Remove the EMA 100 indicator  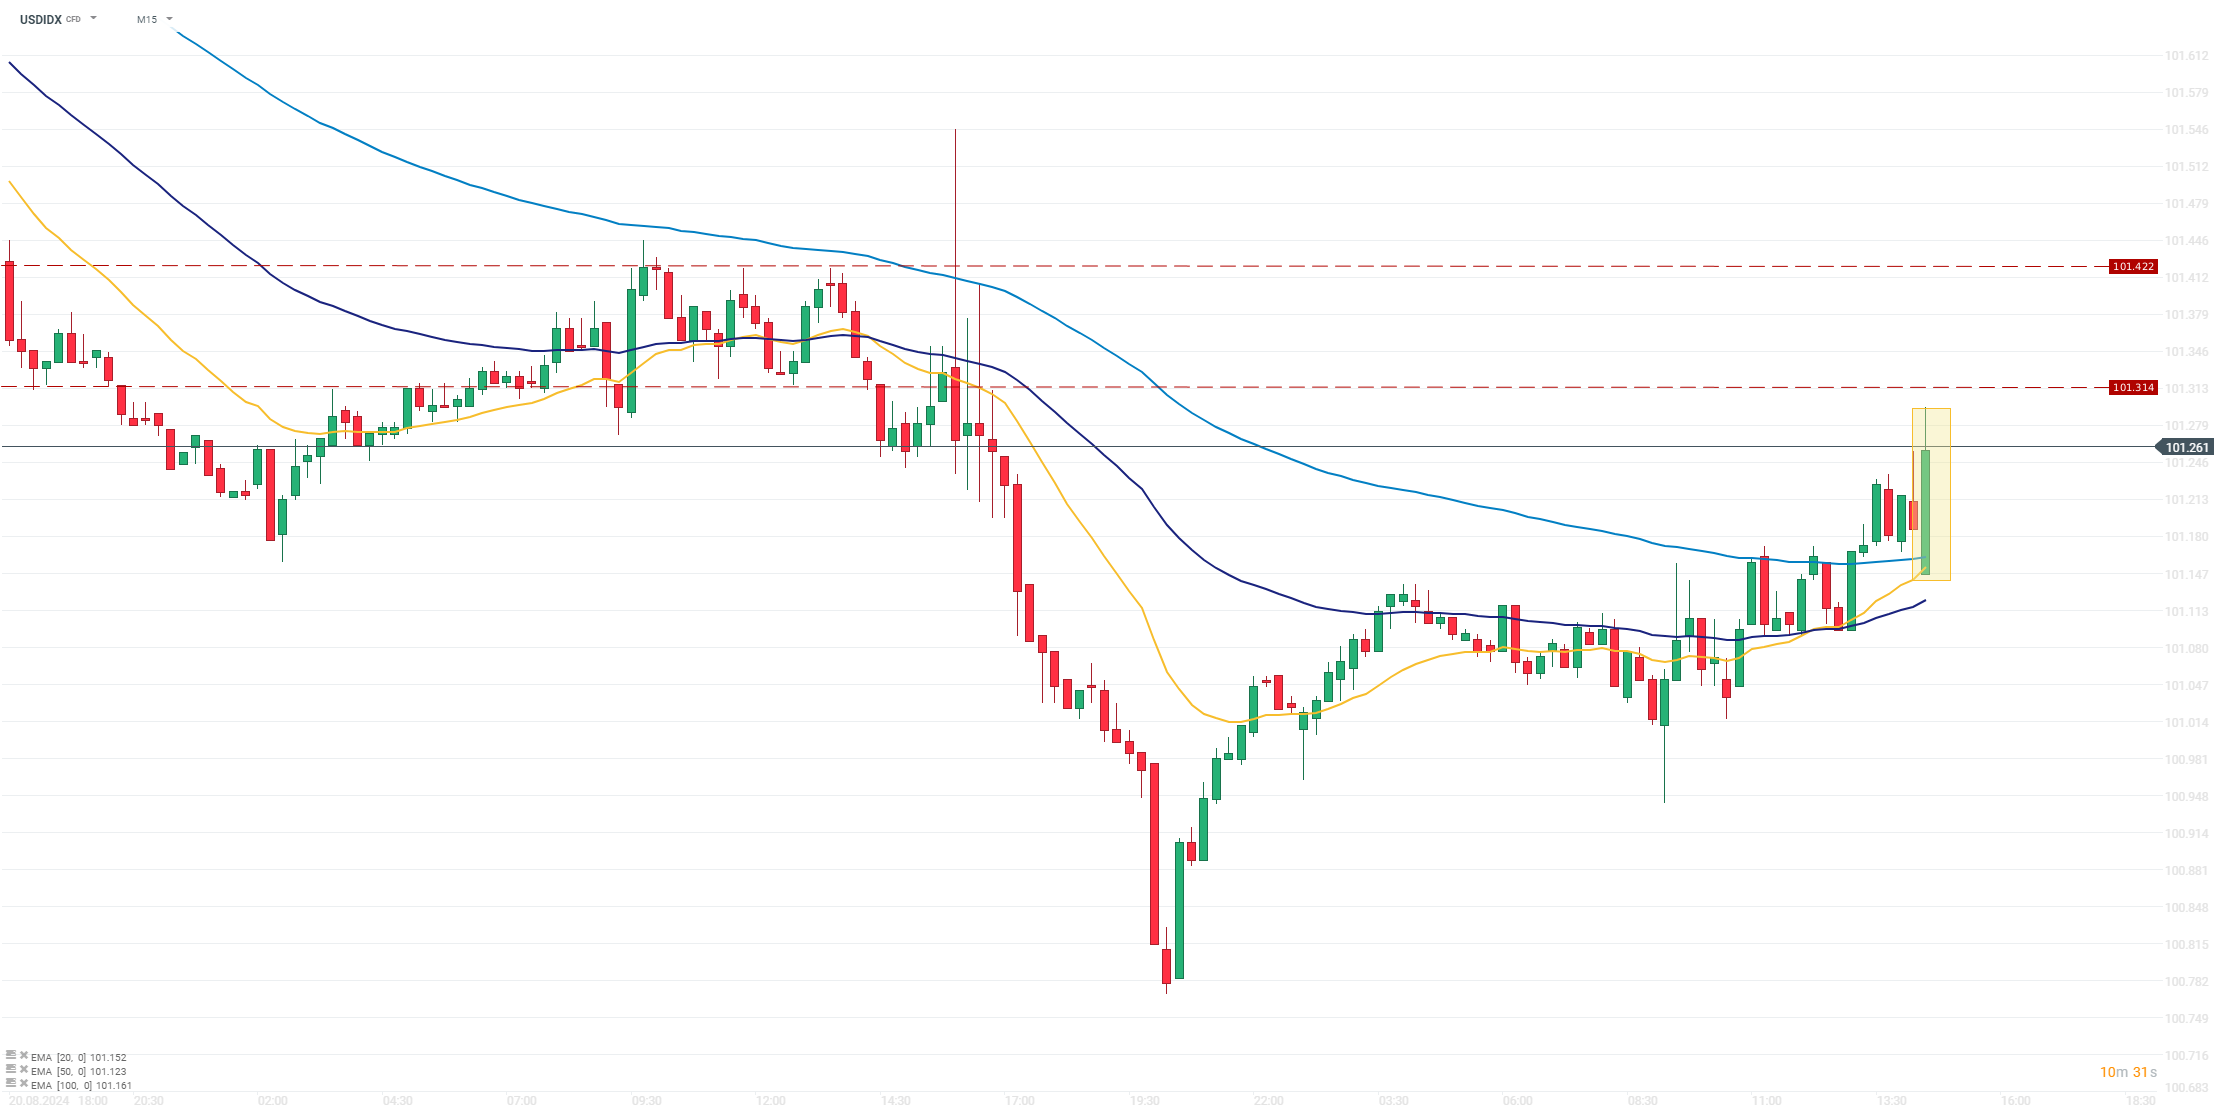(24, 1085)
